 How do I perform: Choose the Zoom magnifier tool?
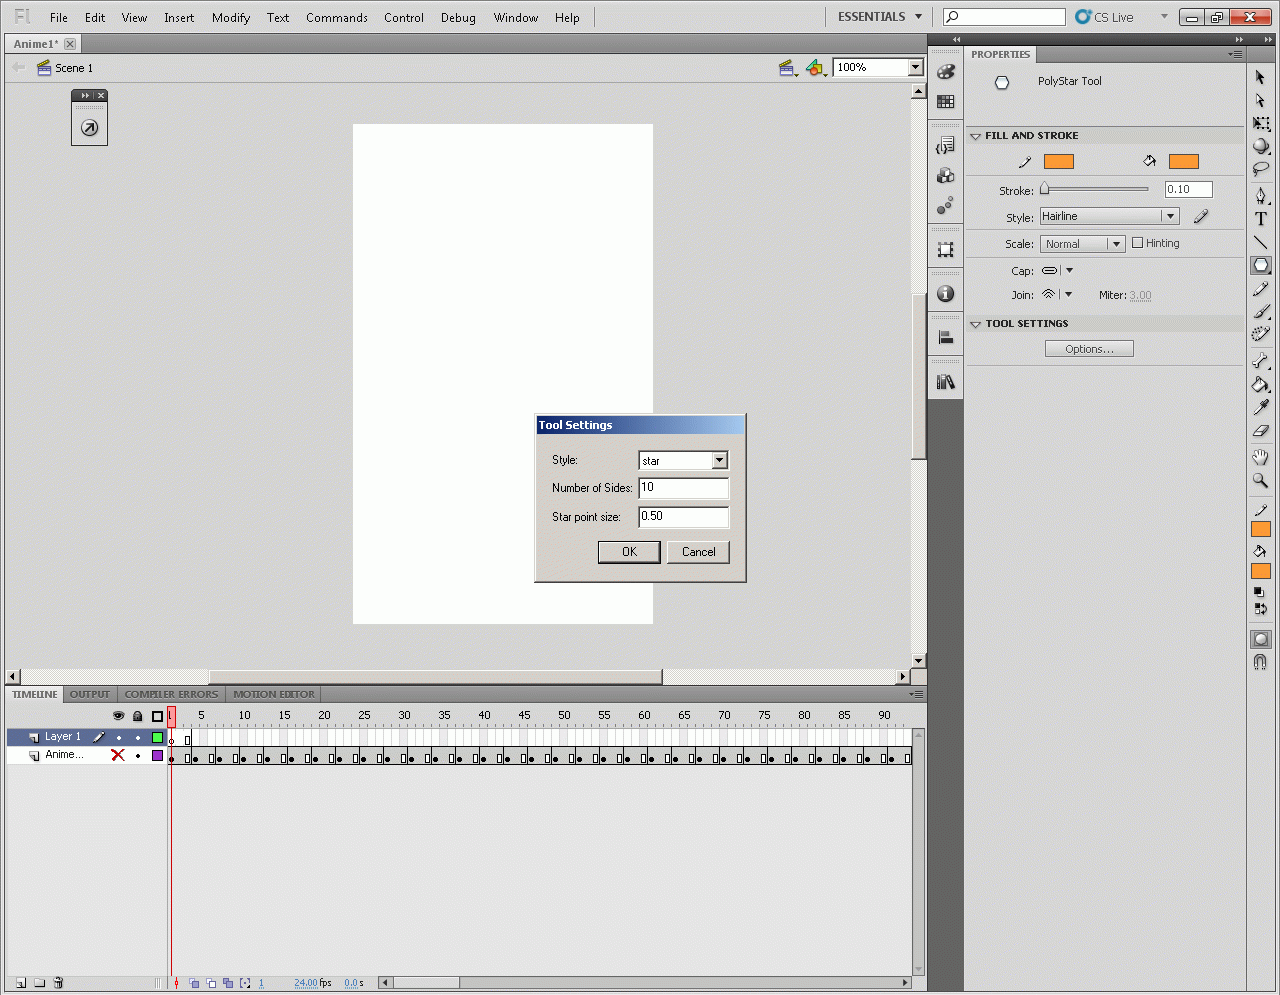[1260, 480]
